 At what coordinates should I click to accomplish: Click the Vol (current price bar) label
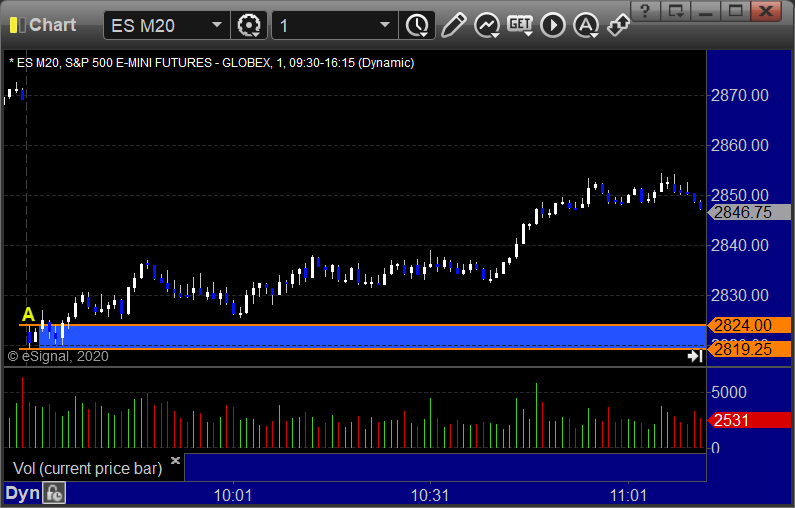87,468
